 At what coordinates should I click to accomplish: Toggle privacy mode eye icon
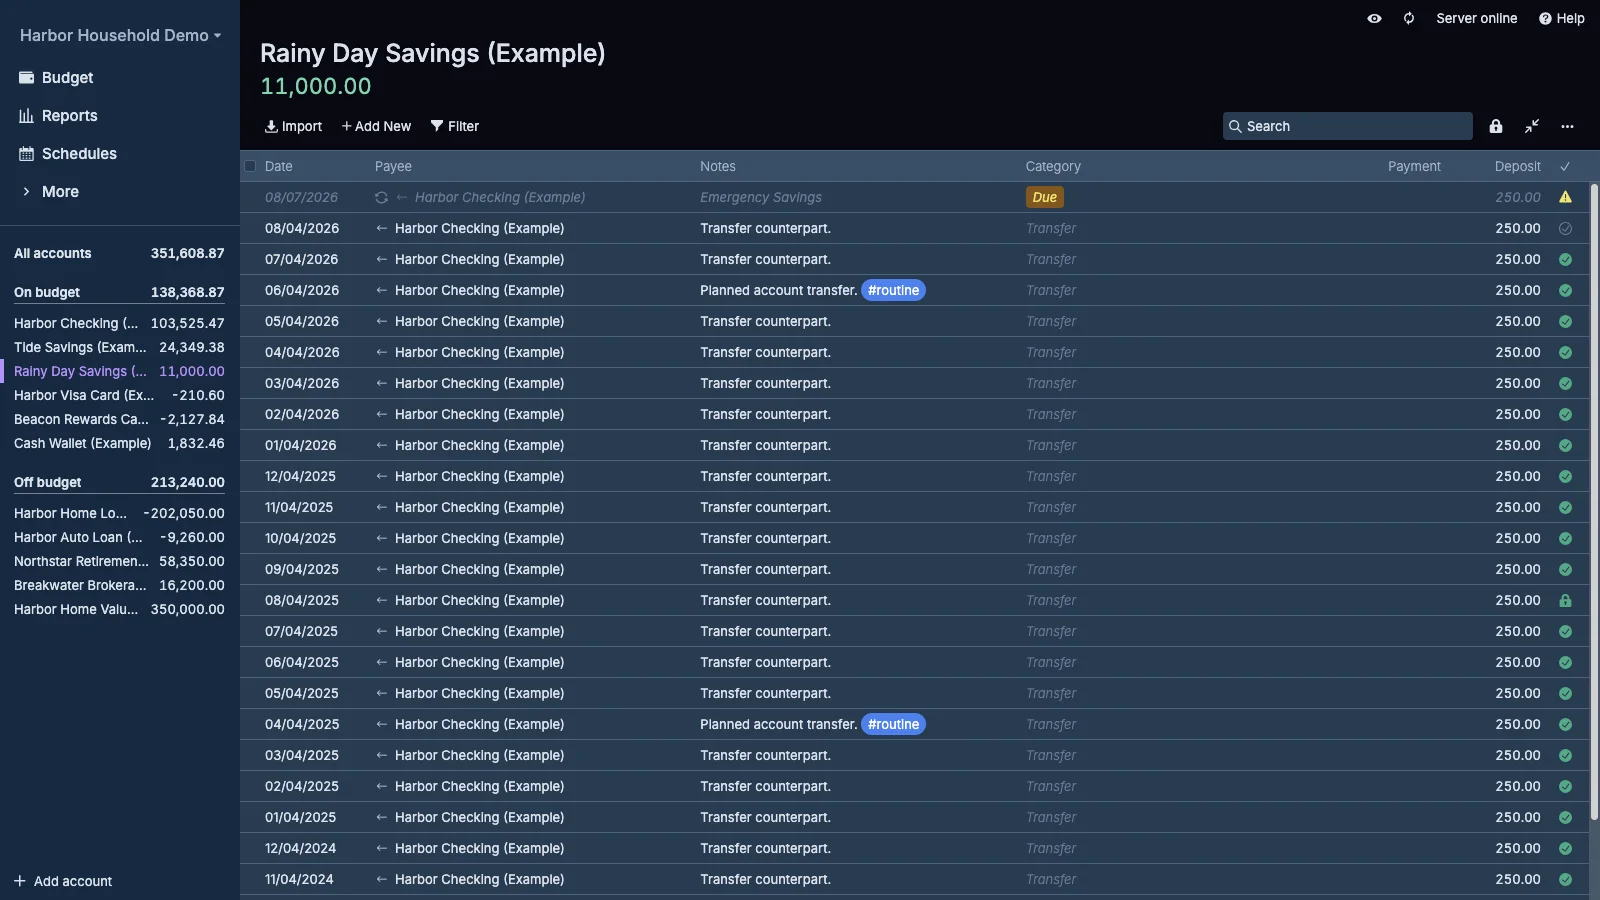point(1375,18)
